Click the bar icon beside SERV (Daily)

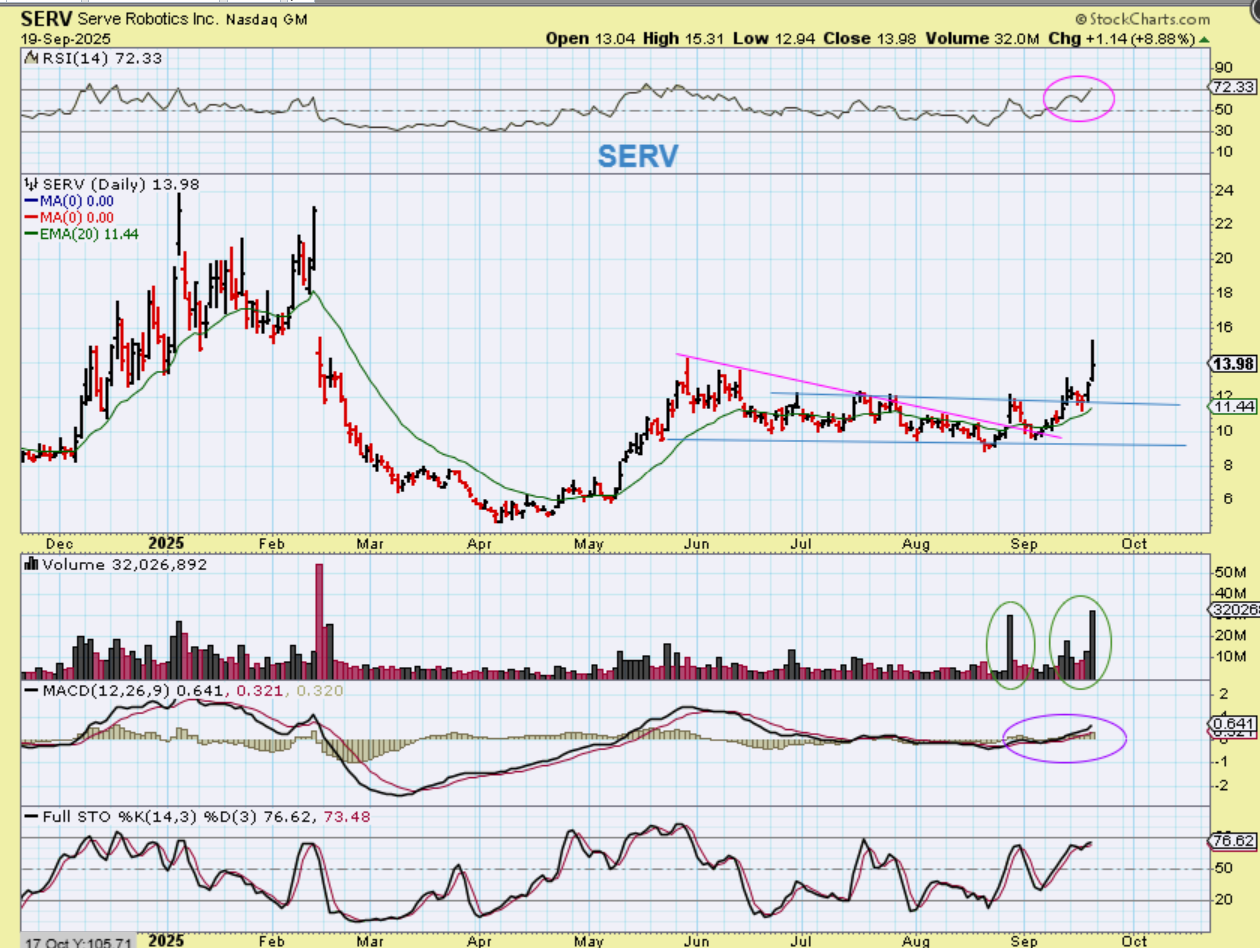point(29,184)
